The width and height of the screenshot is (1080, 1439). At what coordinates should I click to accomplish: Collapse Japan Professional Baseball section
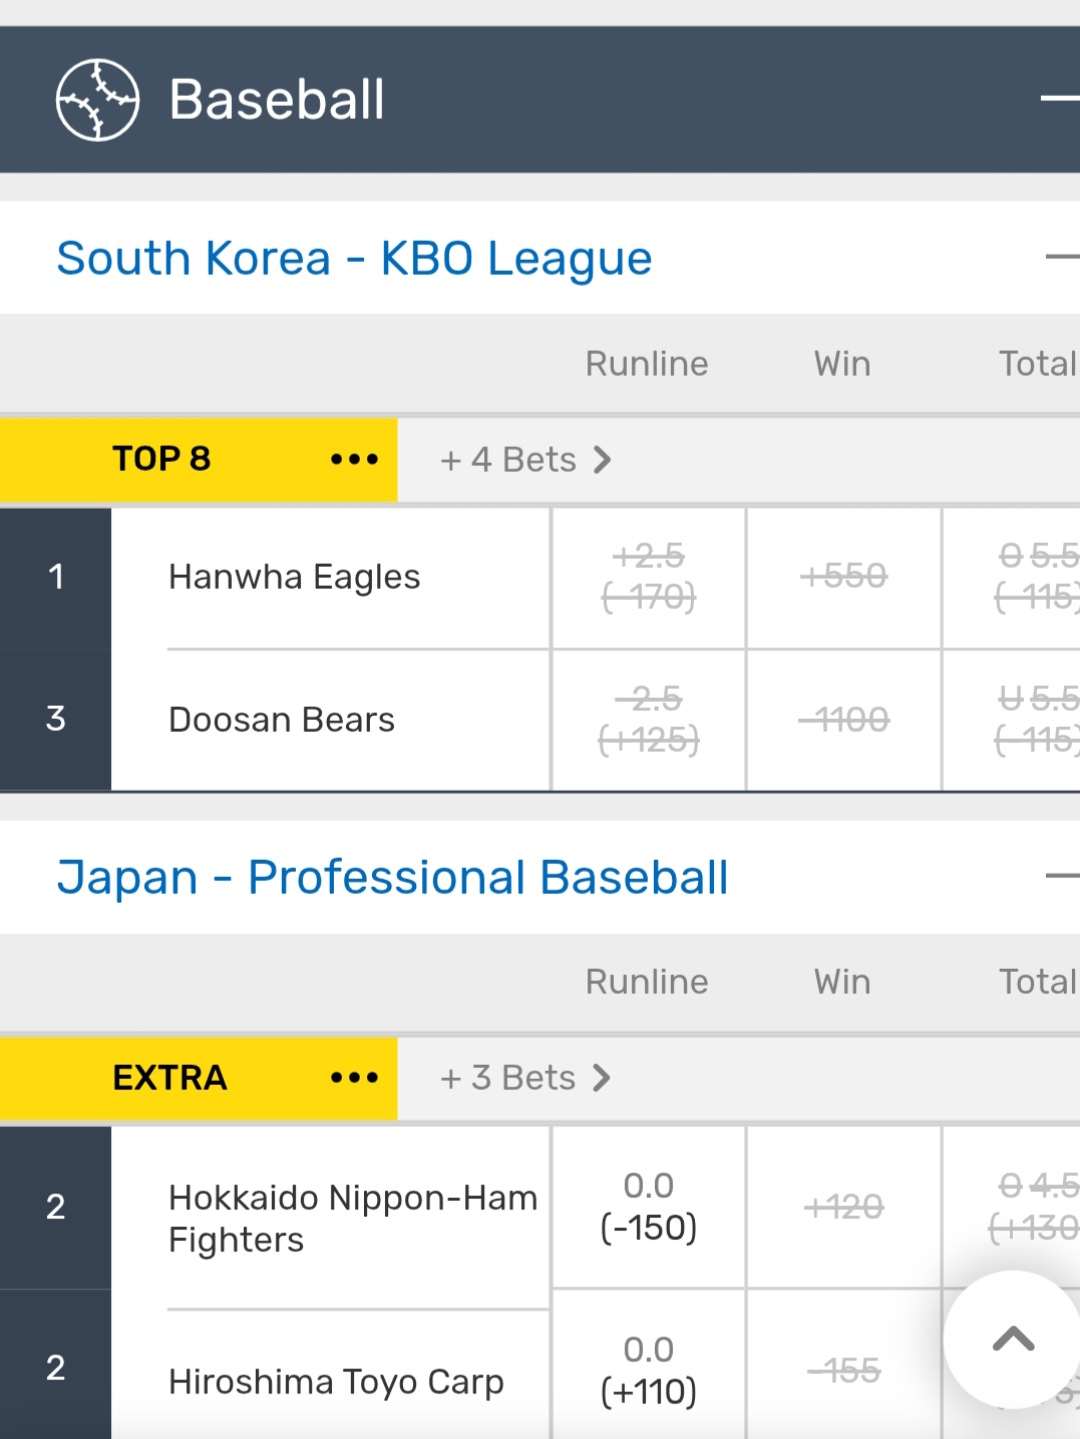[1062, 876]
